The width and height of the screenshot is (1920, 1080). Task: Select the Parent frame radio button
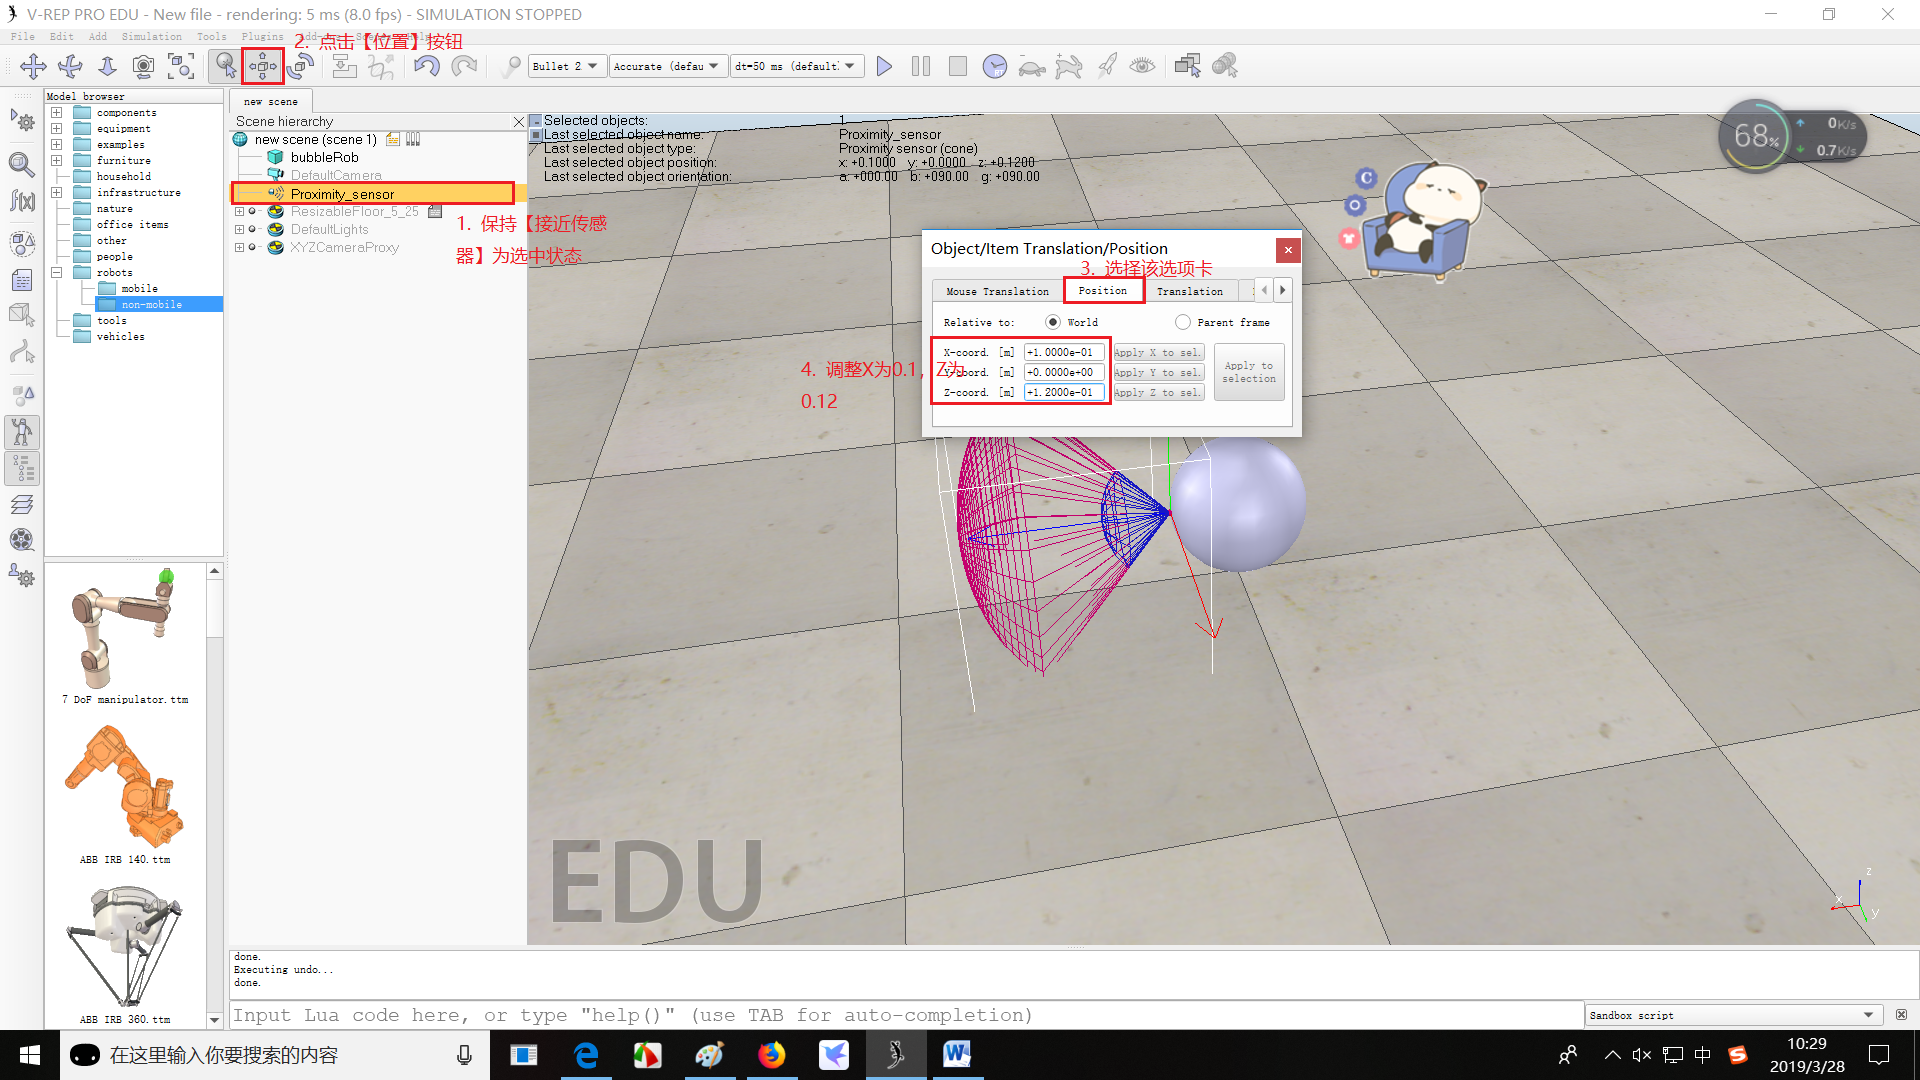tap(1183, 322)
